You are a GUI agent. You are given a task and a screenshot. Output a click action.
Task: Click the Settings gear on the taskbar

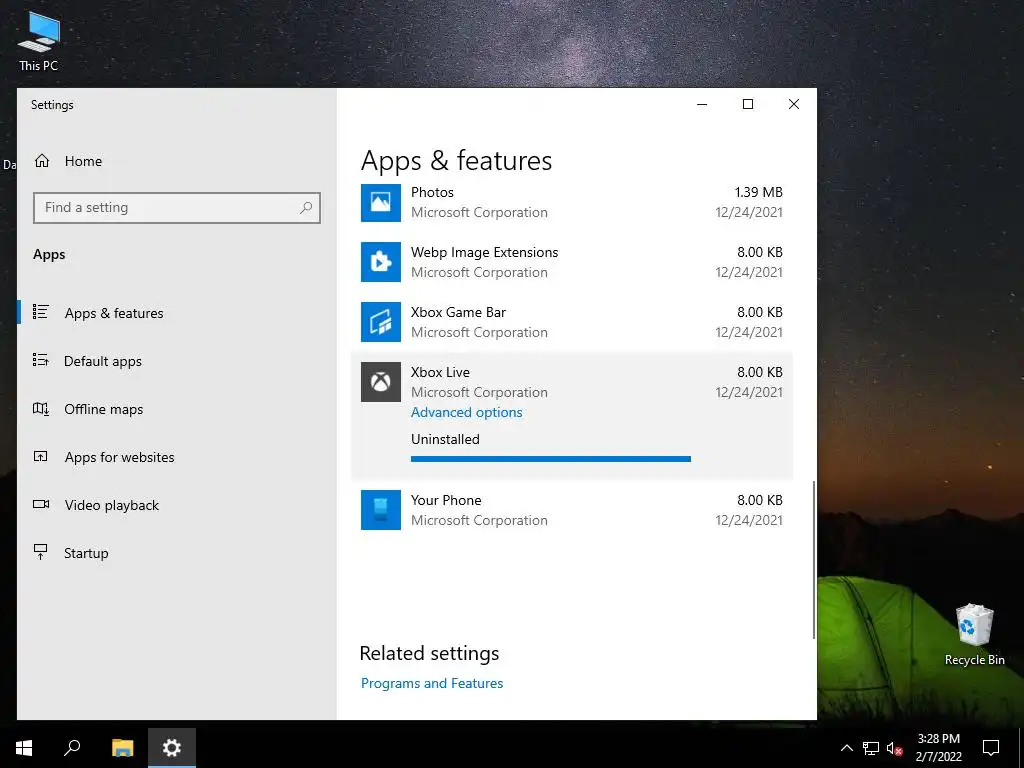(x=172, y=748)
